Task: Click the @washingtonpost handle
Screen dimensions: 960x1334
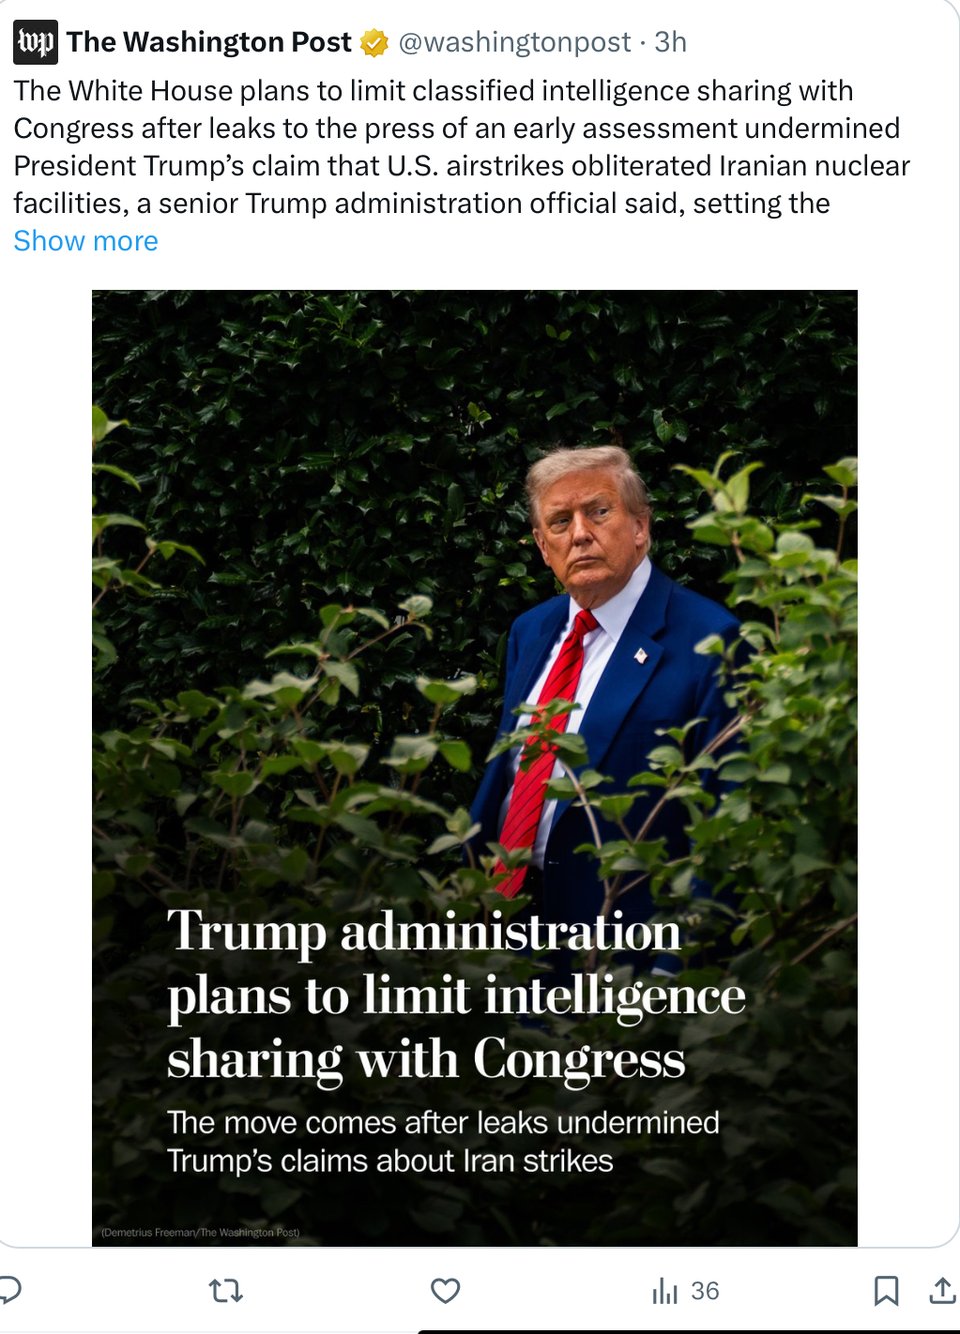Action: pyautogui.click(x=514, y=42)
